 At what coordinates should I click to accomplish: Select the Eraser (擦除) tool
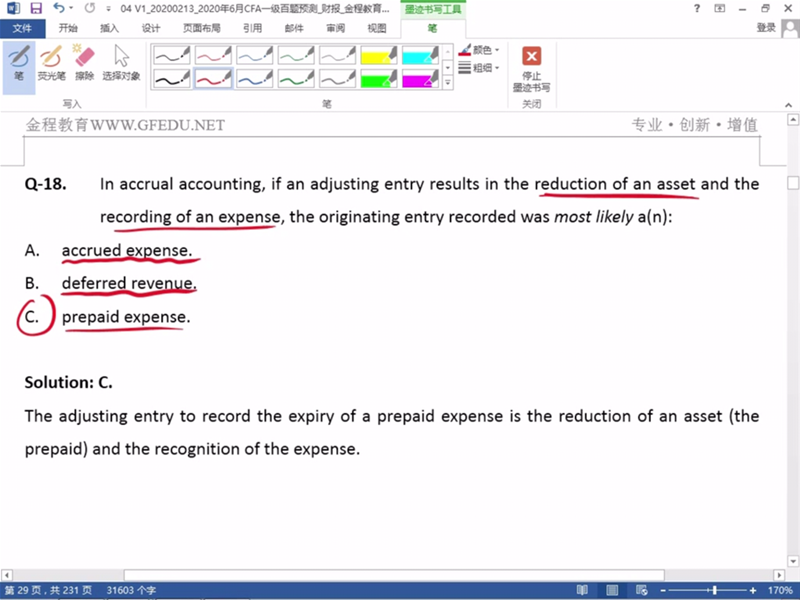[x=84, y=62]
